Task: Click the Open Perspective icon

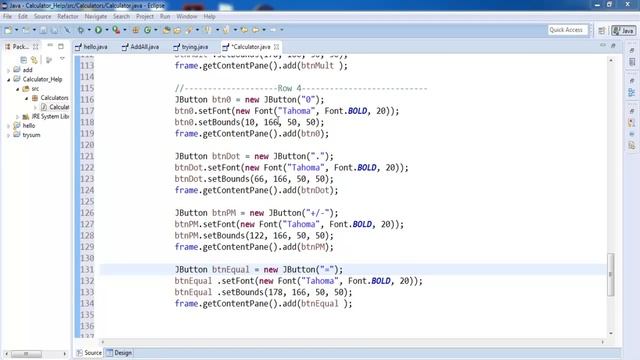Action: pyautogui.click(x=602, y=31)
